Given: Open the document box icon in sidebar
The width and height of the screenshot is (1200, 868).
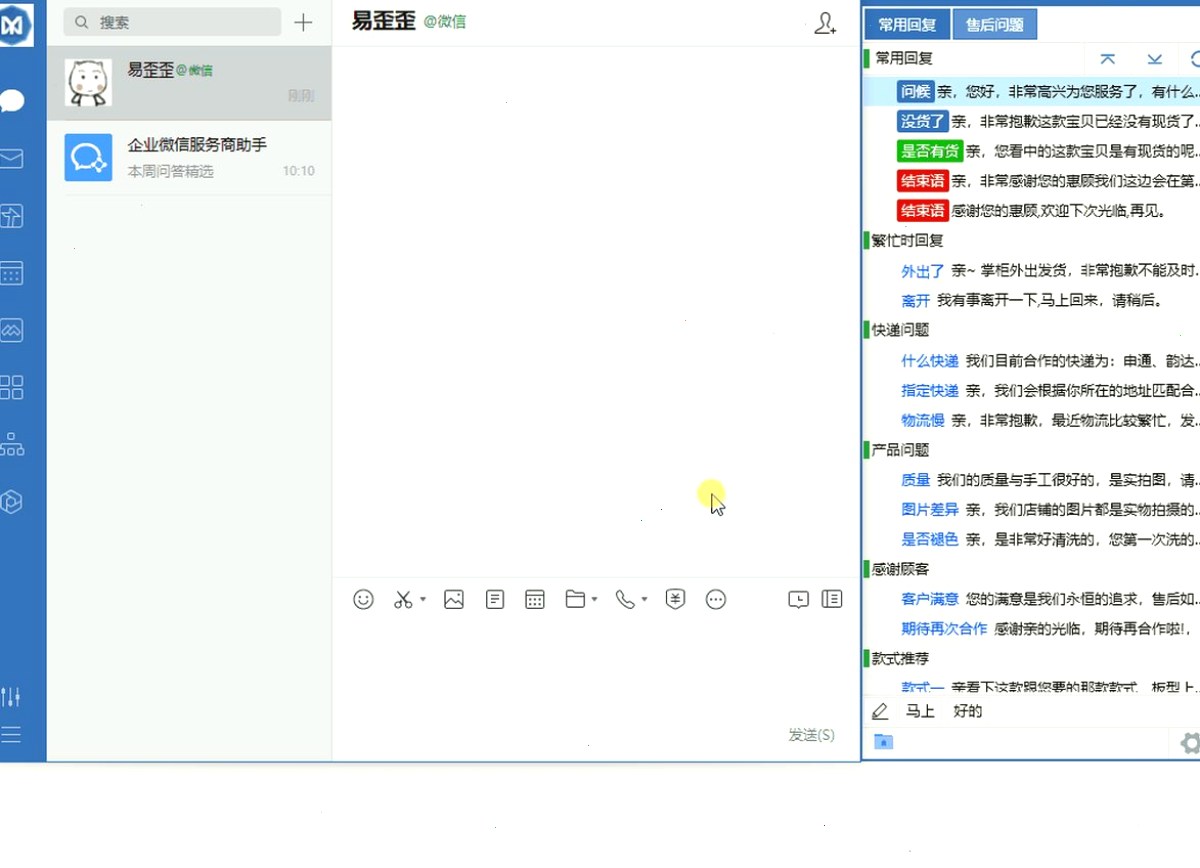Looking at the screenshot, I should point(12,216).
